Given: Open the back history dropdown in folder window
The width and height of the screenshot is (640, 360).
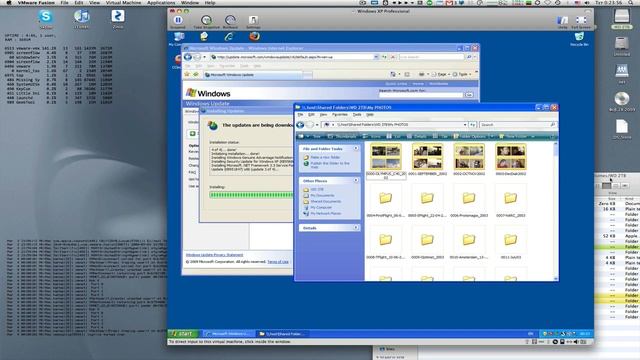Looking at the screenshot, I should pyautogui.click(x=317, y=124).
